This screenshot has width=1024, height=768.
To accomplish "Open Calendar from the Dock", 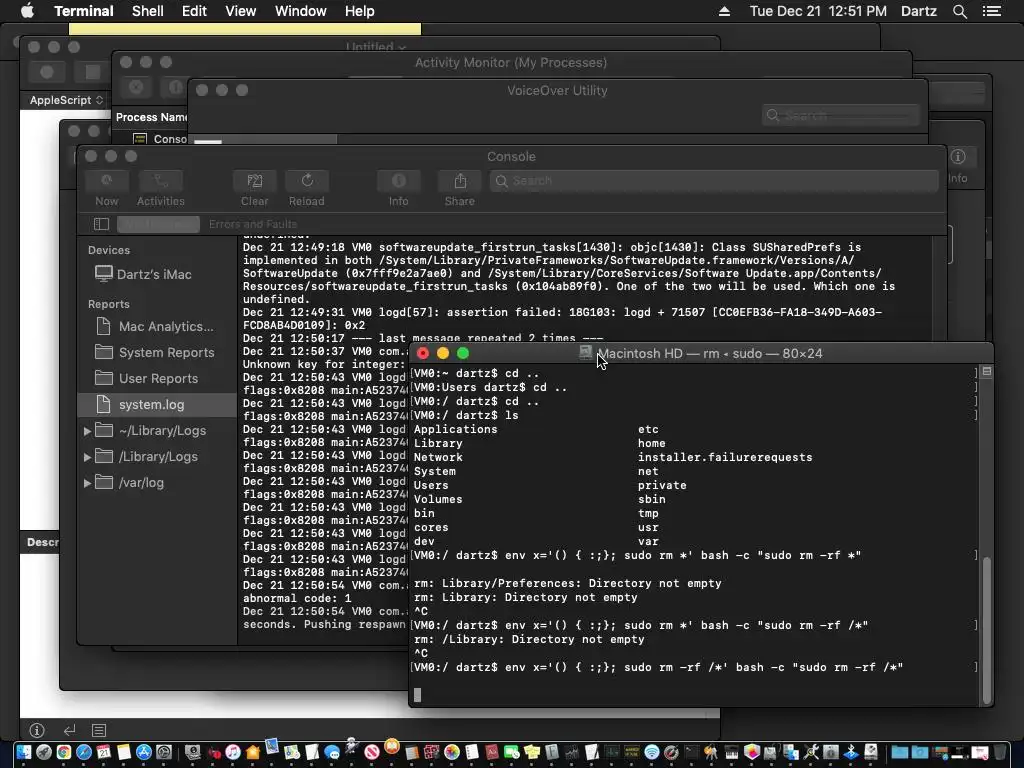I will pyautogui.click(x=103, y=752).
